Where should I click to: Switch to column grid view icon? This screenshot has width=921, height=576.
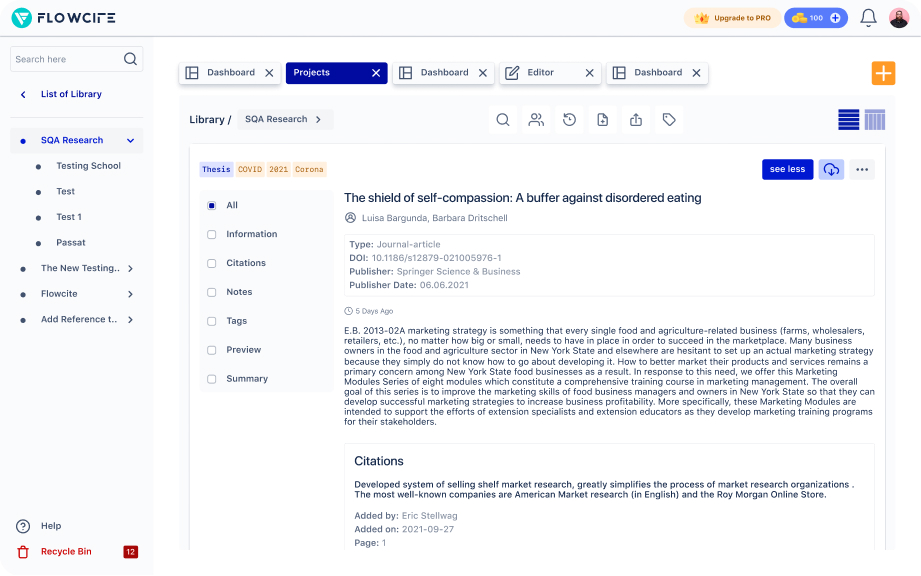click(875, 120)
